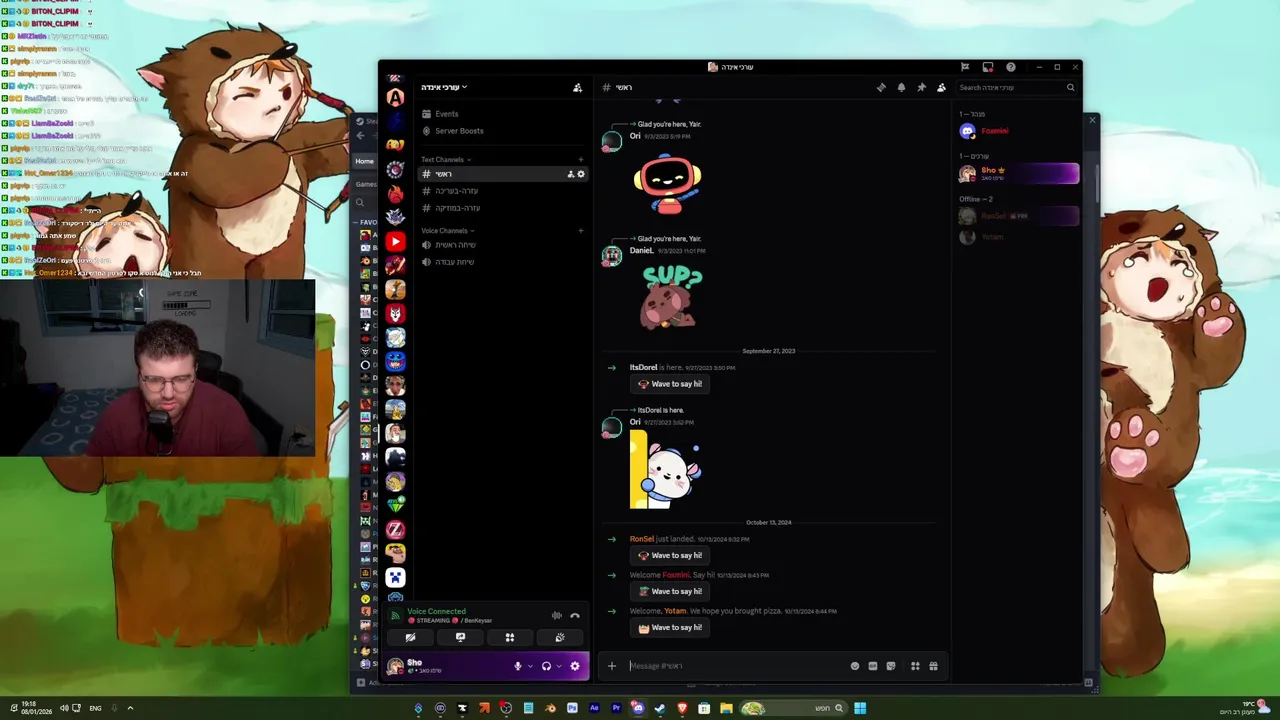Open the SUP cookie sticker
Image resolution: width=1280 pixels, height=720 pixels.
coord(670,297)
